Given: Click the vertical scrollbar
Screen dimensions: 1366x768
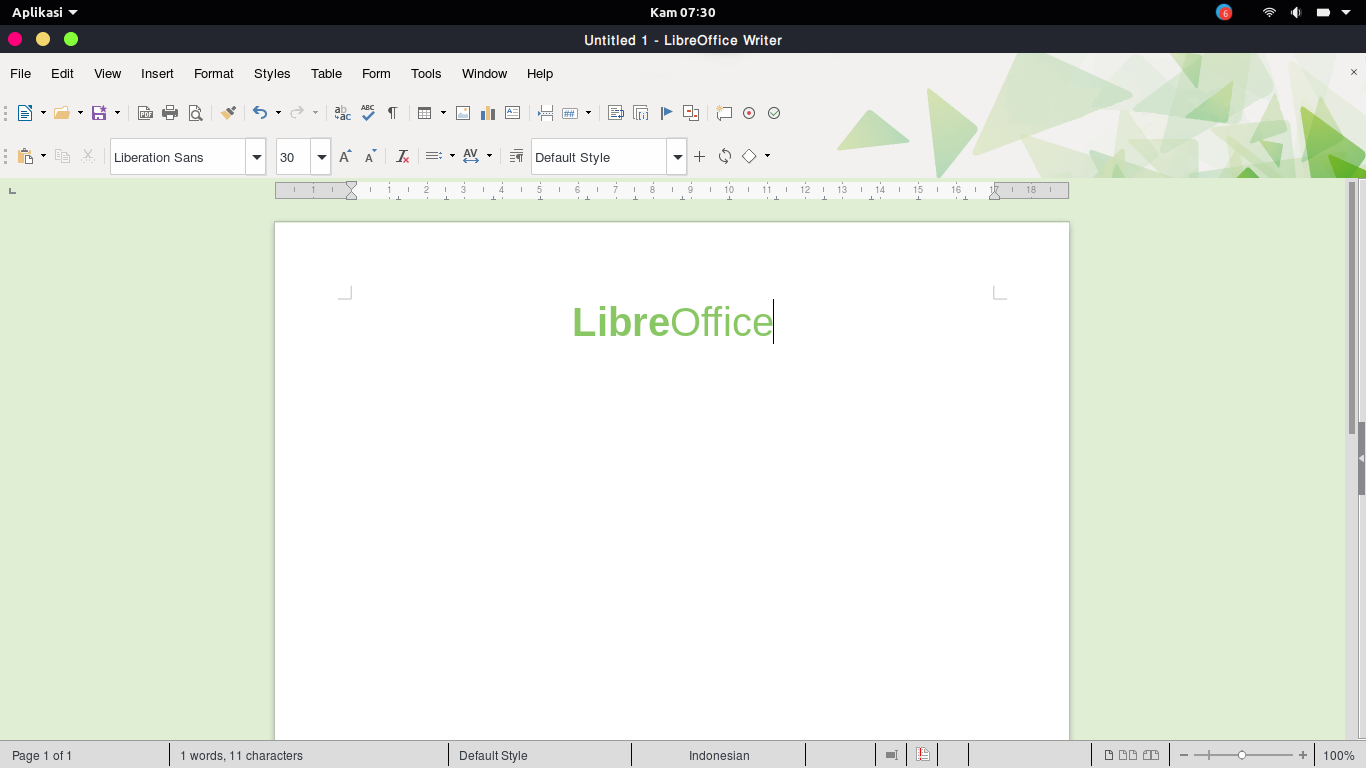Looking at the screenshot, I should pyautogui.click(x=1352, y=307).
